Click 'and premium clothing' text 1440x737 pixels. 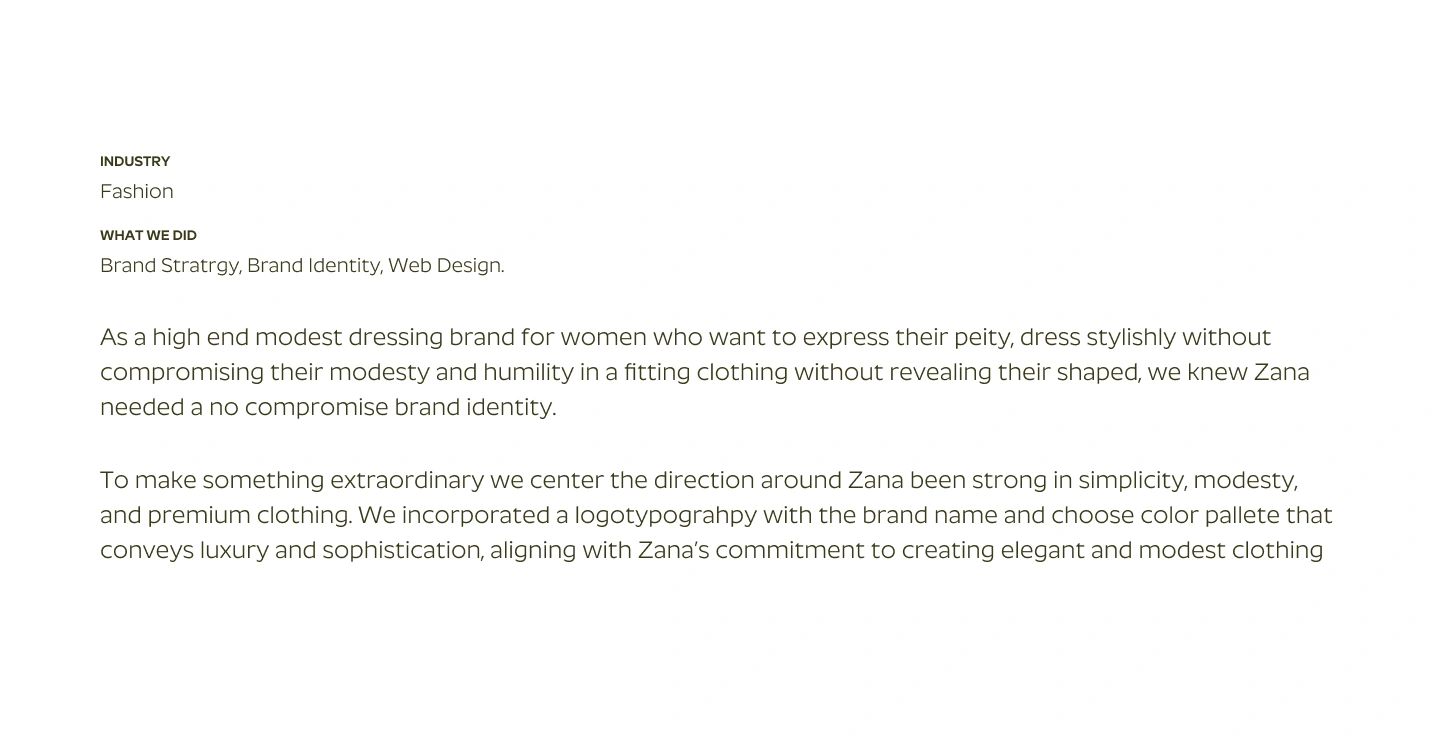225,515
